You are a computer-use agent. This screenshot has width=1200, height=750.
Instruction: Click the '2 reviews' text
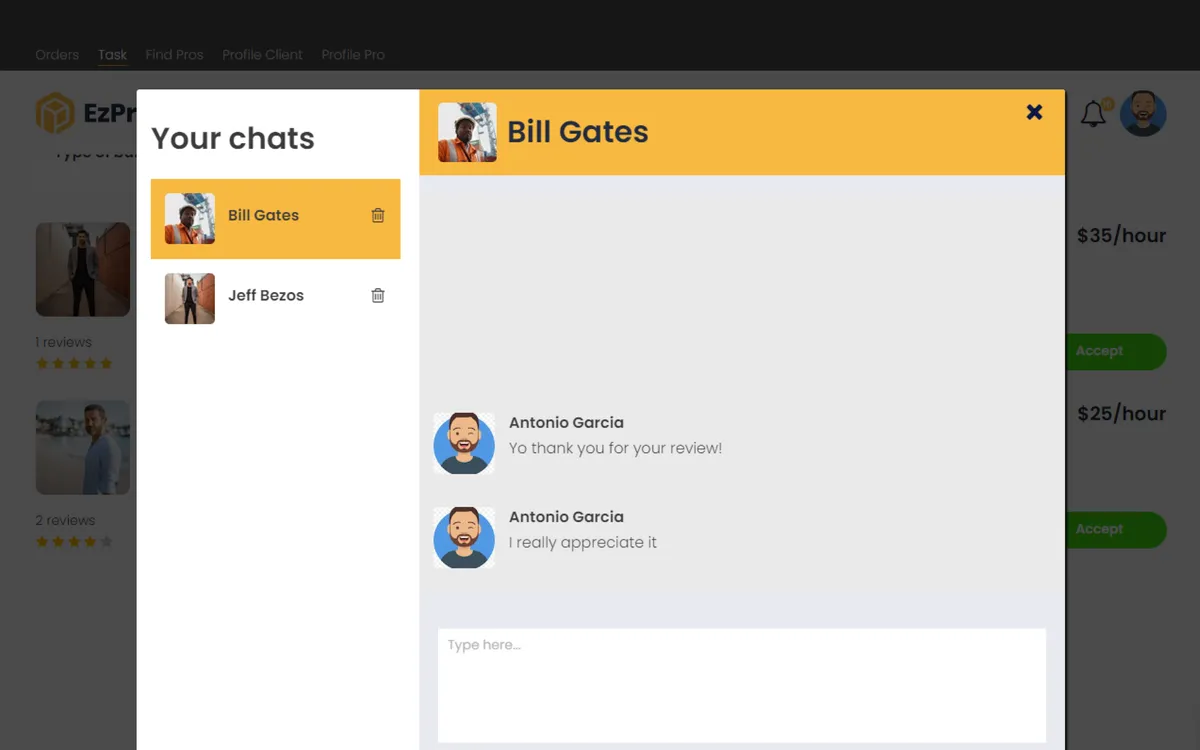coord(66,520)
